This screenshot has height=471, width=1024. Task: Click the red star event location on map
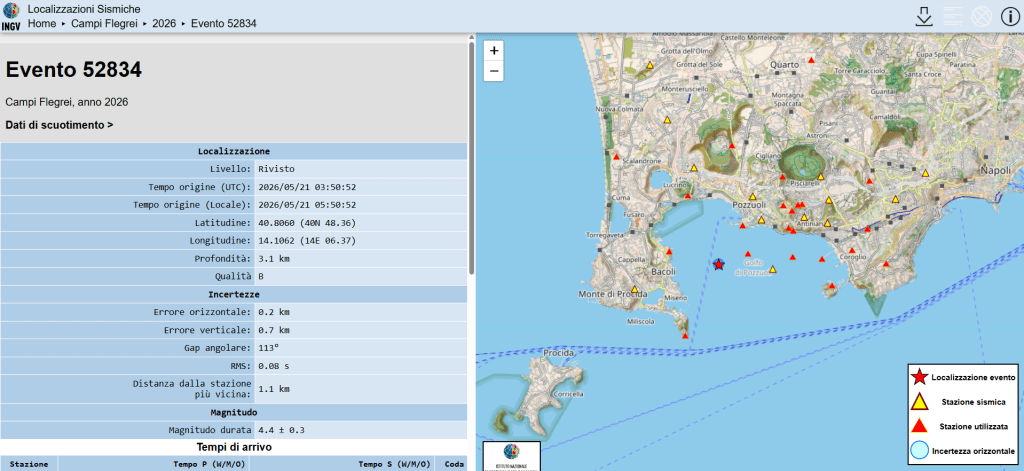[x=719, y=265]
